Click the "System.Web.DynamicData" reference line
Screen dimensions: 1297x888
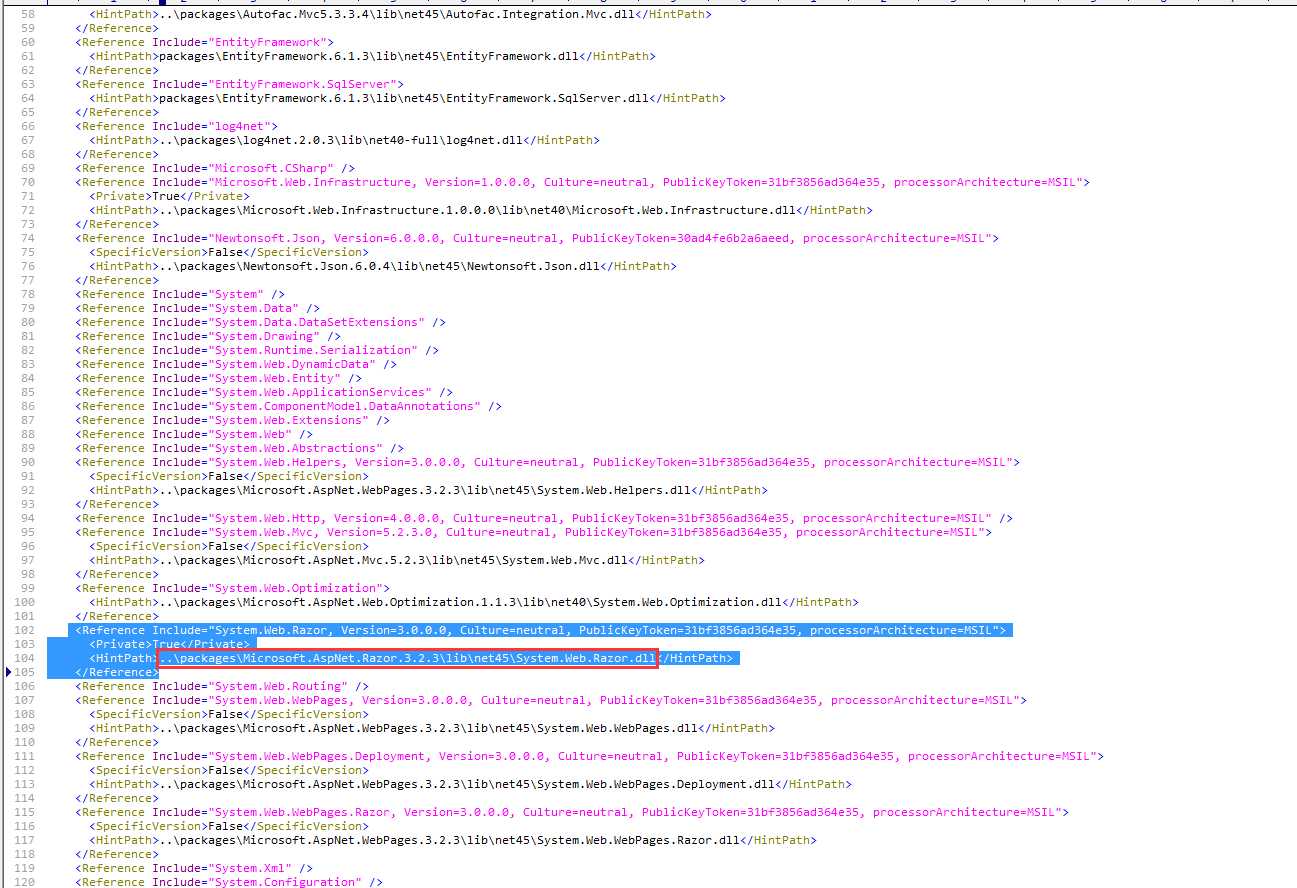point(236,364)
